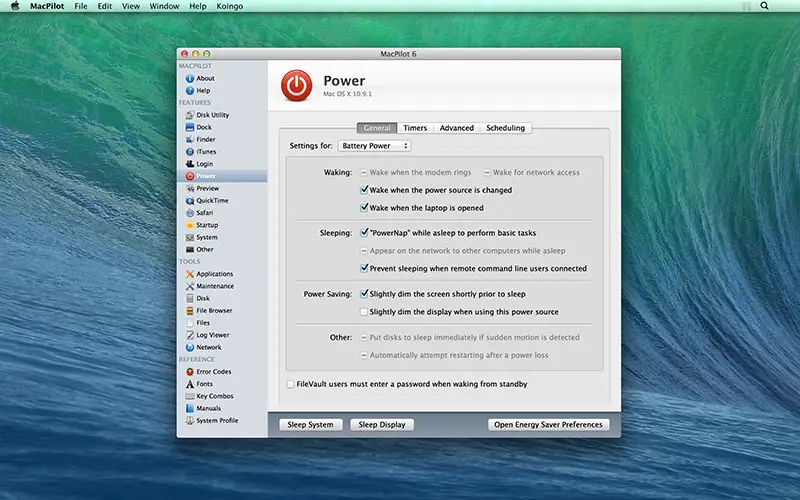Image resolution: width=800 pixels, height=500 pixels.
Task: Open the MacPilot application menu
Action: [47, 6]
